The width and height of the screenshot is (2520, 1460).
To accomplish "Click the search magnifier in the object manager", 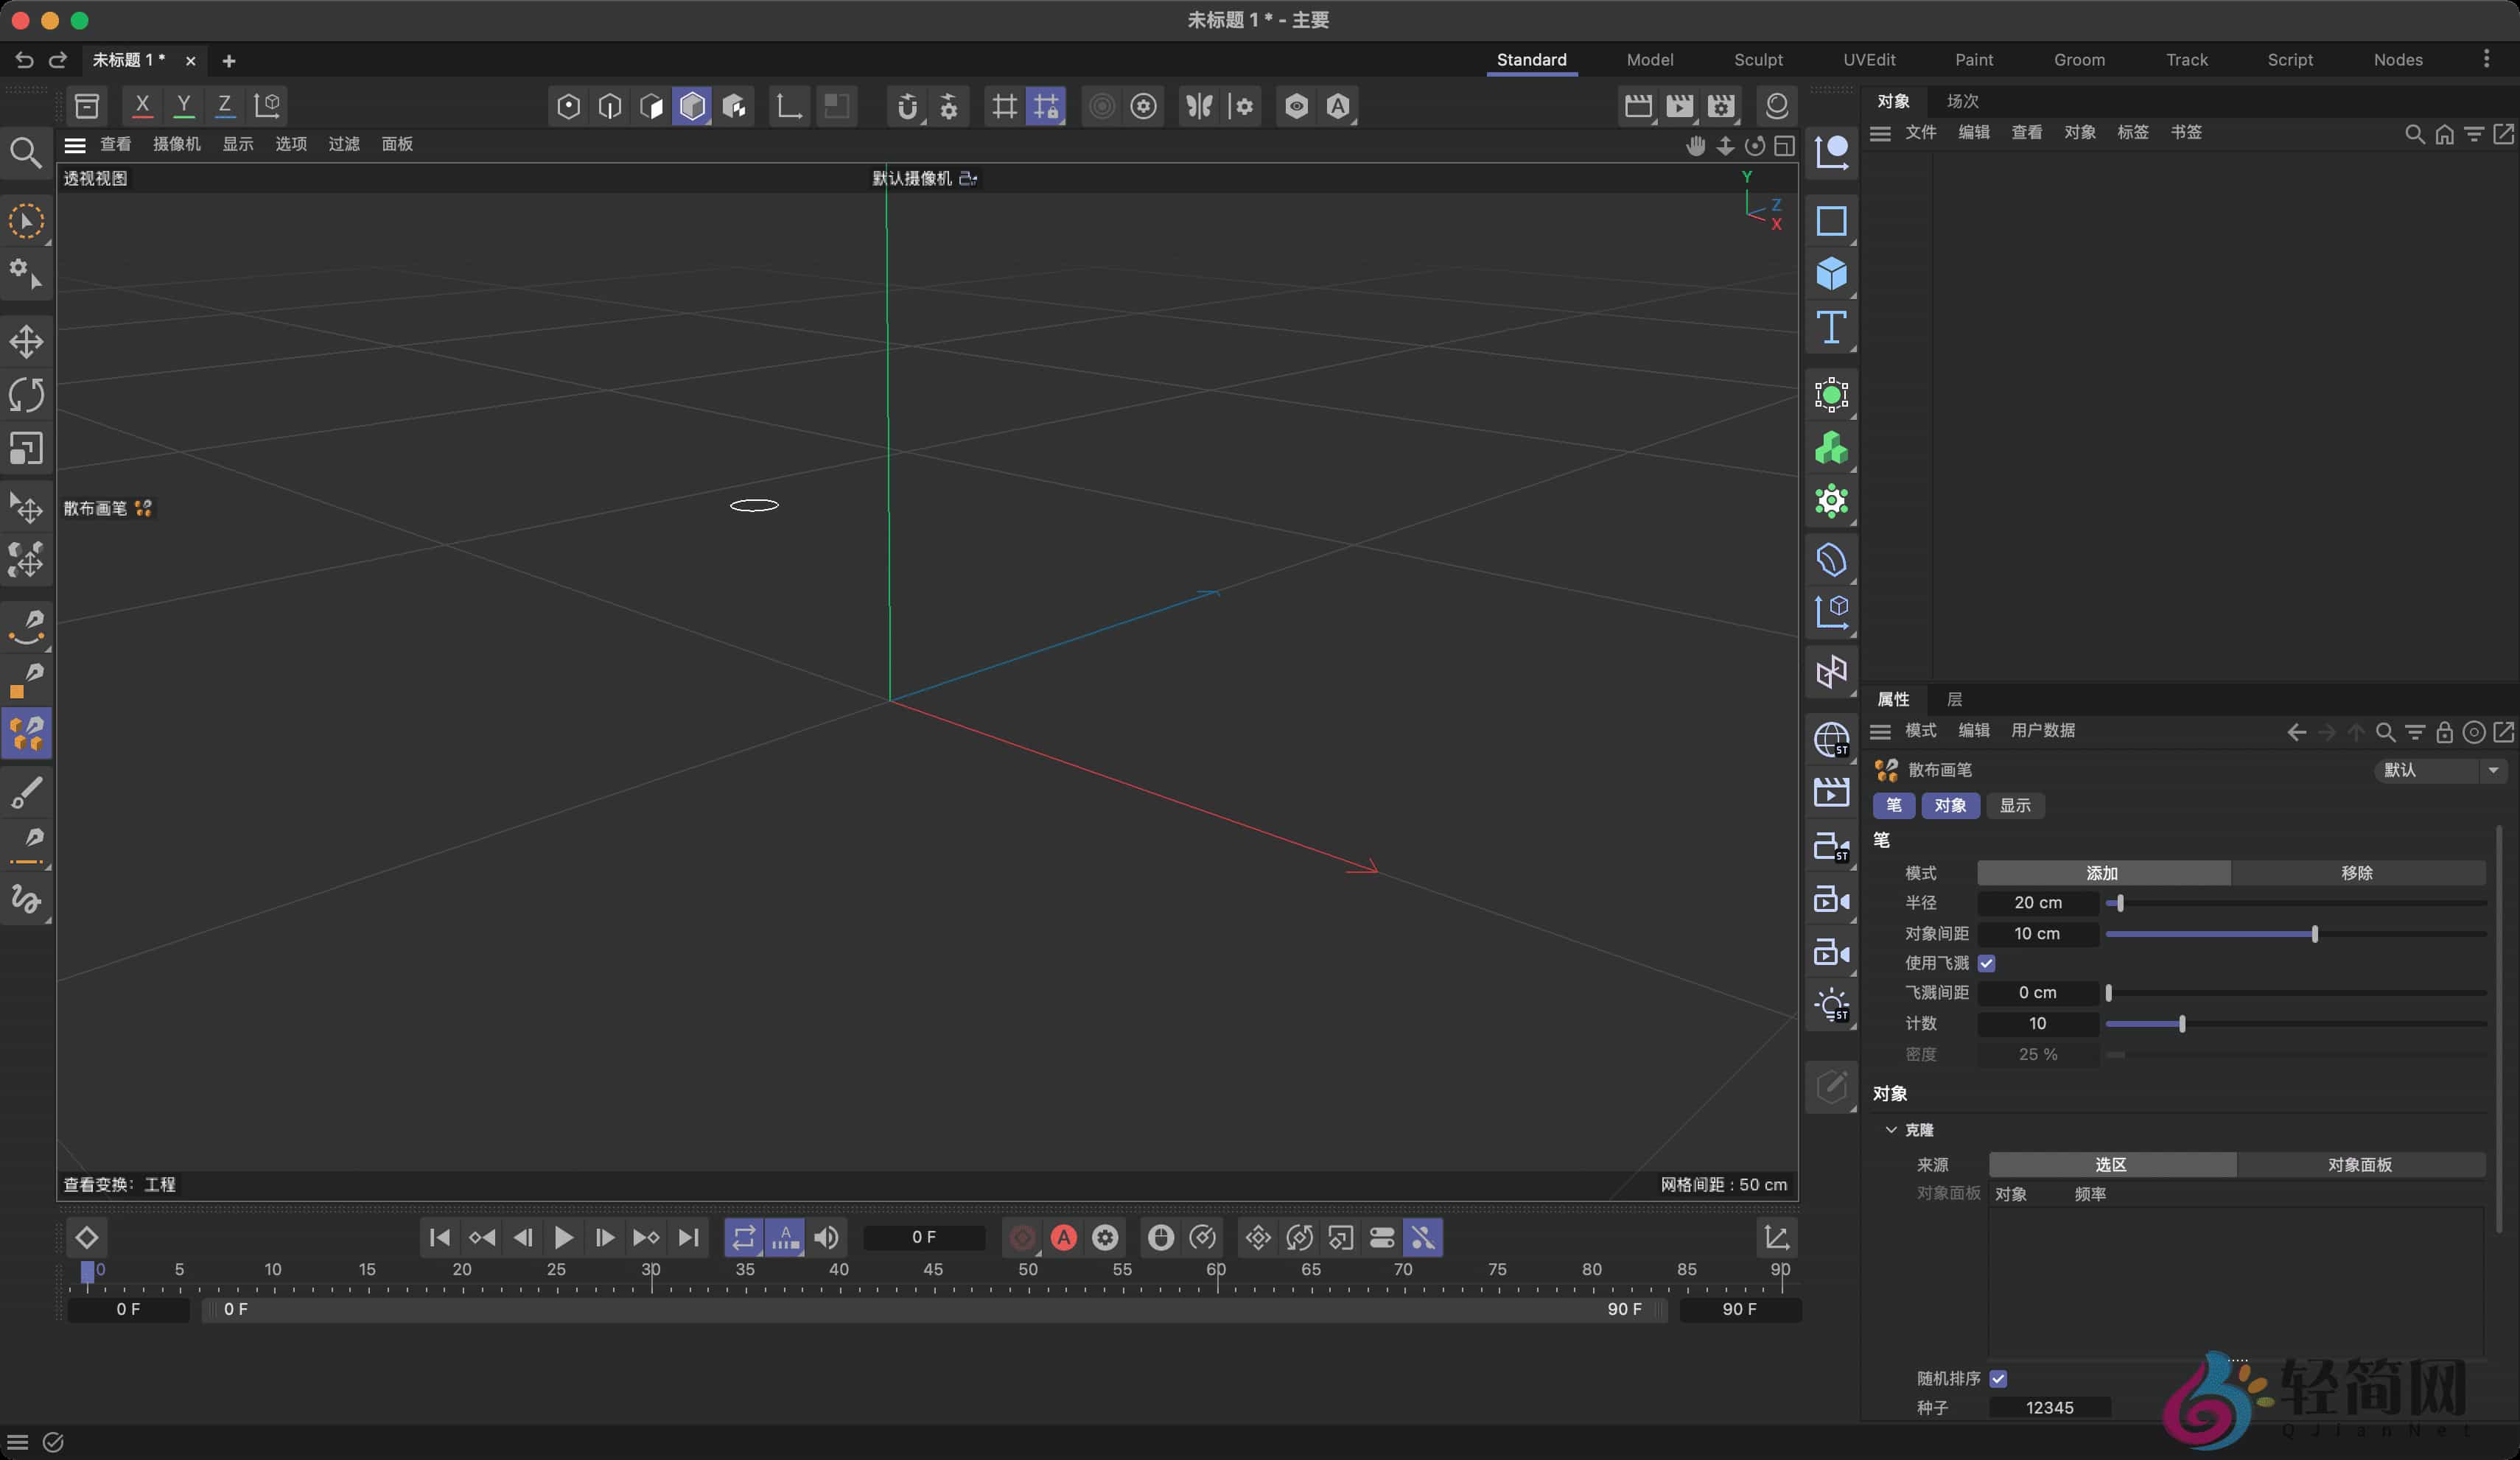I will point(2414,134).
